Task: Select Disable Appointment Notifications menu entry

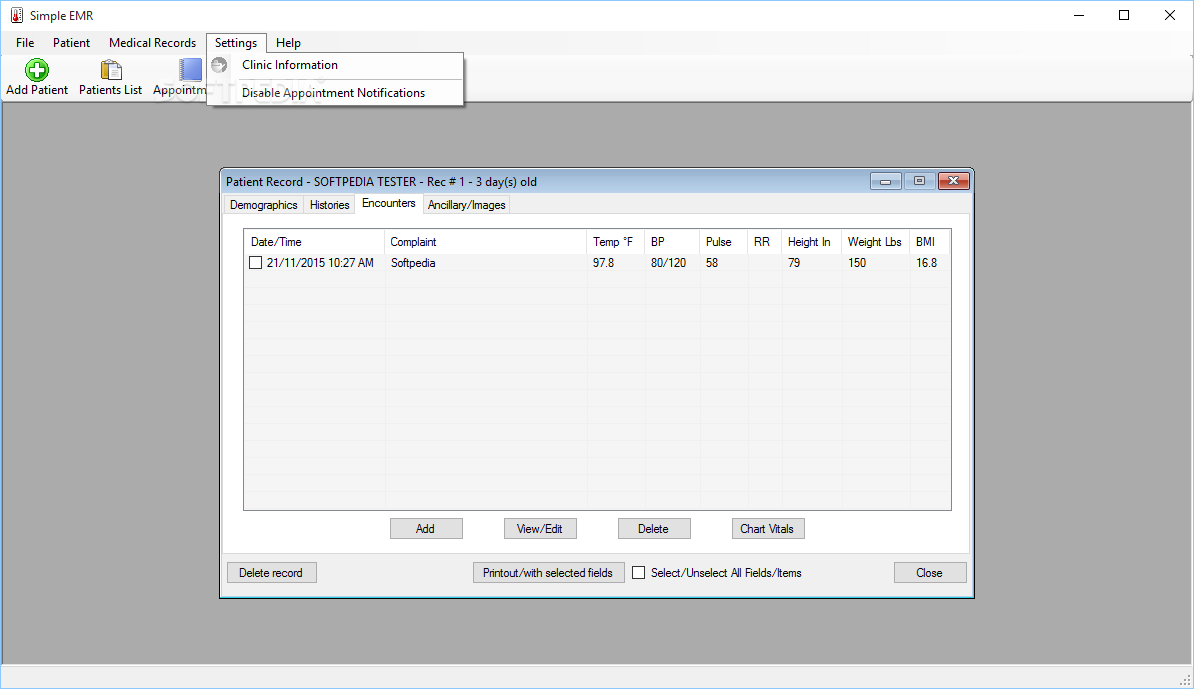Action: [335, 93]
